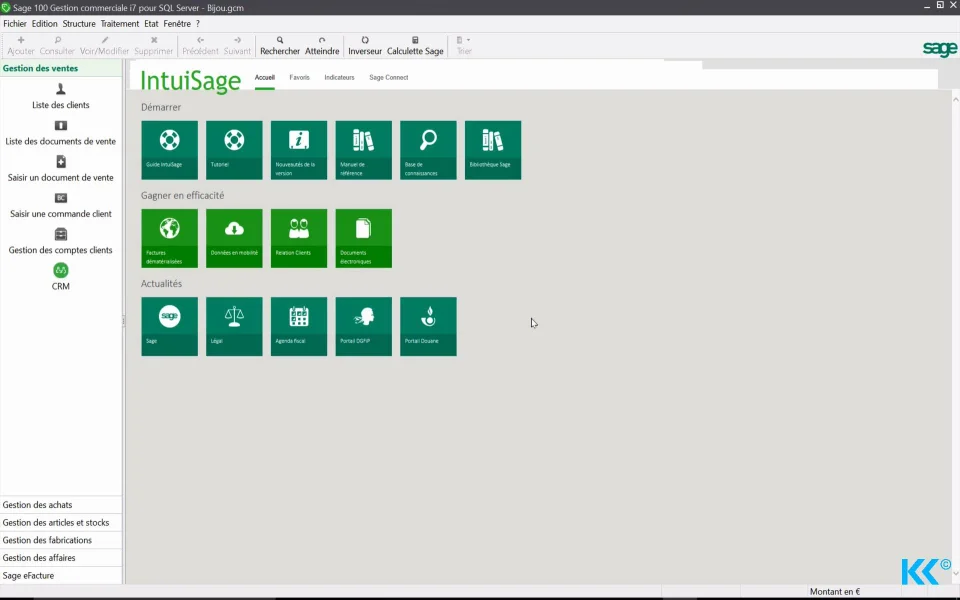Expand the Sage eFacture section

tap(61, 576)
